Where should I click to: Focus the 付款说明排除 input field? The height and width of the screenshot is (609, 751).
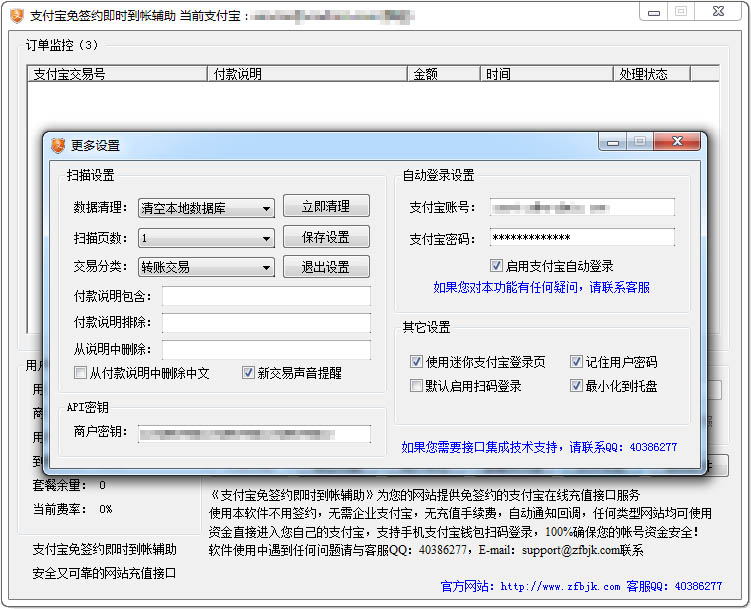(266, 323)
